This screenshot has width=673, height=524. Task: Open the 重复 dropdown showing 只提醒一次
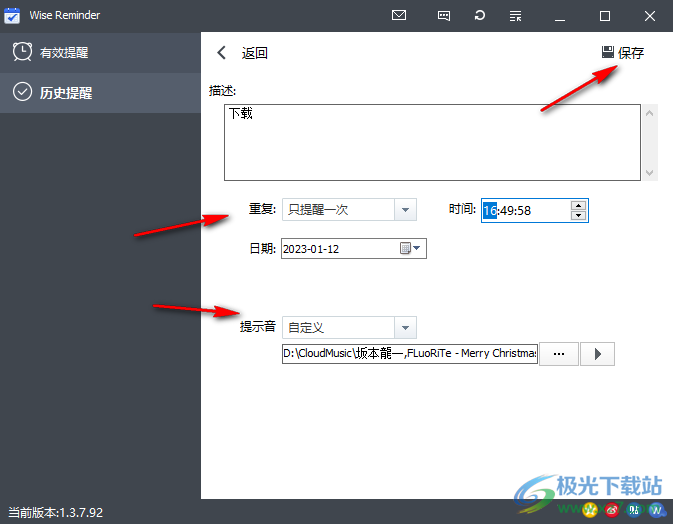pos(349,209)
